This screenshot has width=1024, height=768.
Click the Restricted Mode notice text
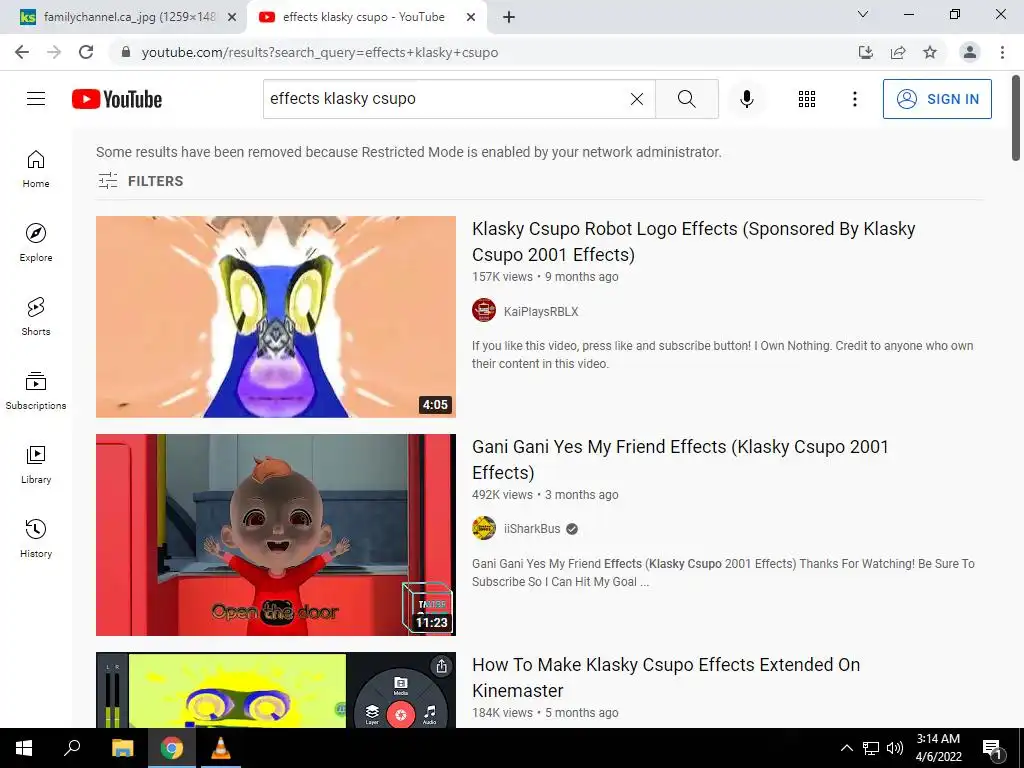409,152
